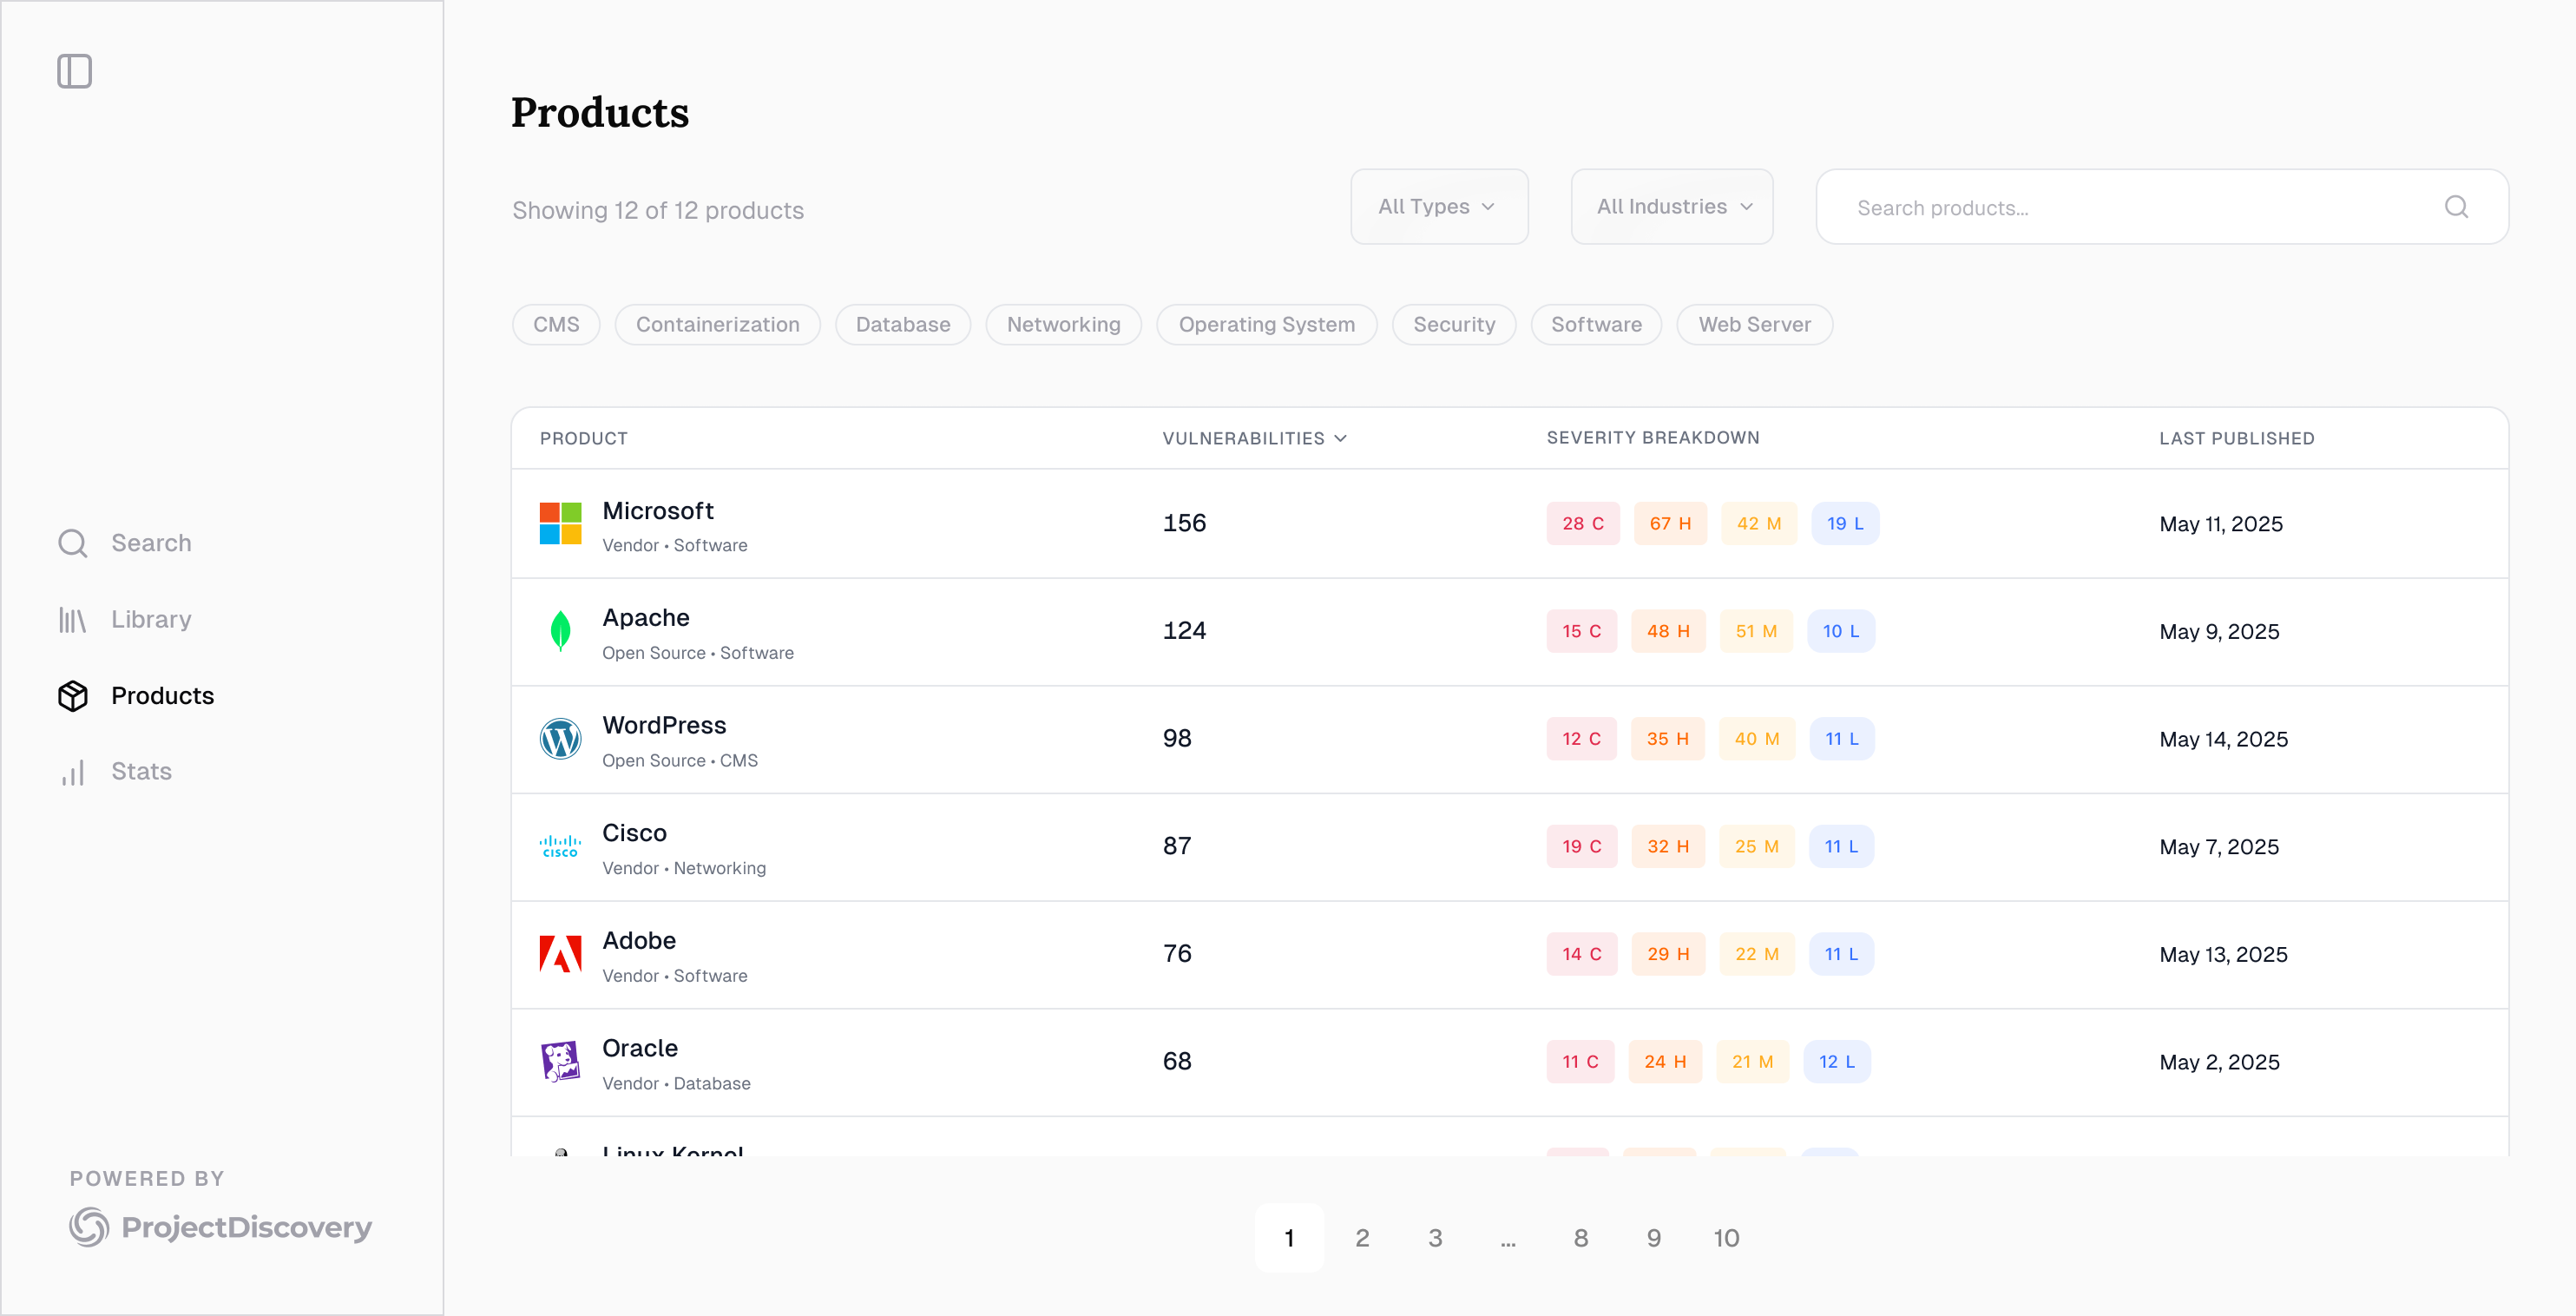Go to pagination page 2
Viewport: 2576px width, 1316px height.
click(x=1362, y=1238)
